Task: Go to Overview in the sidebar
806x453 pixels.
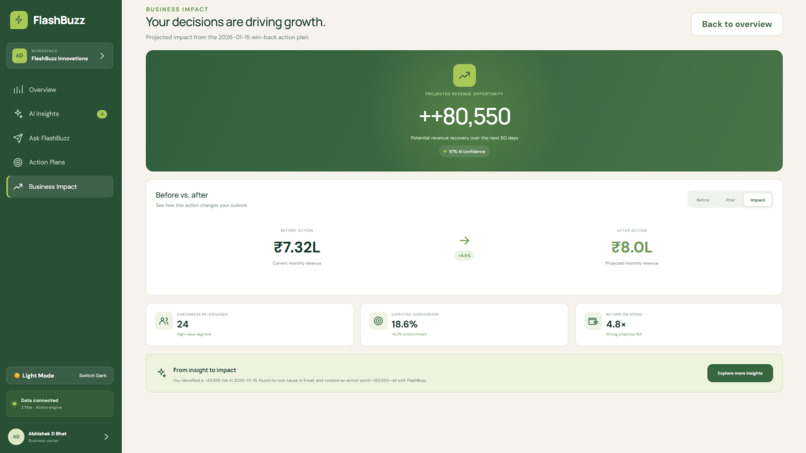Action: 60,89
